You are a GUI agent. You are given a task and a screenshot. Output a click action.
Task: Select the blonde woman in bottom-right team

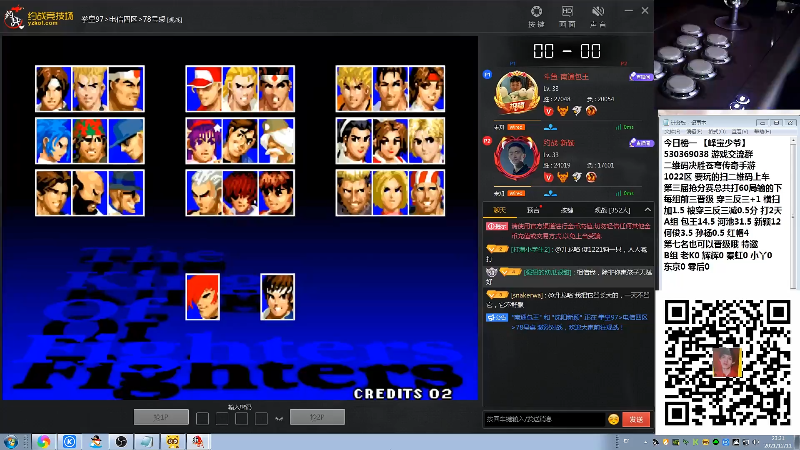[x=390, y=193]
